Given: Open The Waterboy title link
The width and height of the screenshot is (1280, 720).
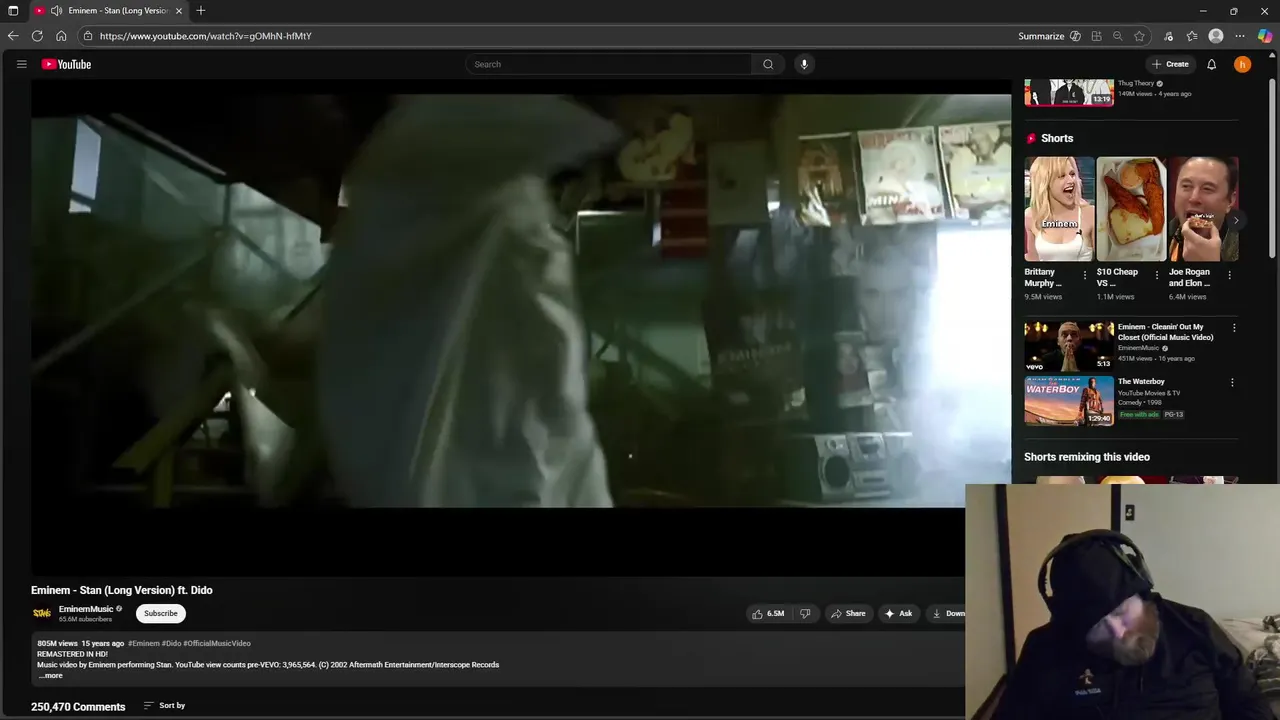Looking at the screenshot, I should coord(1141,381).
